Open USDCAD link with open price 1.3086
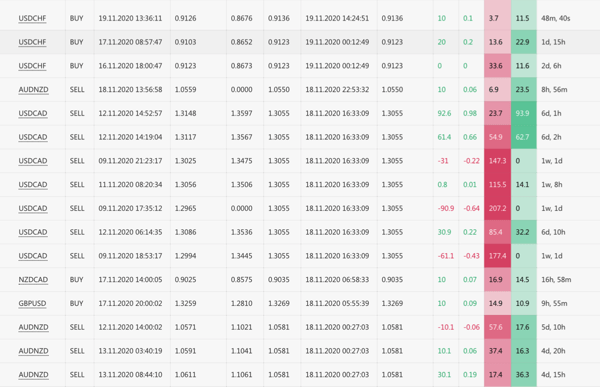 tap(33, 232)
